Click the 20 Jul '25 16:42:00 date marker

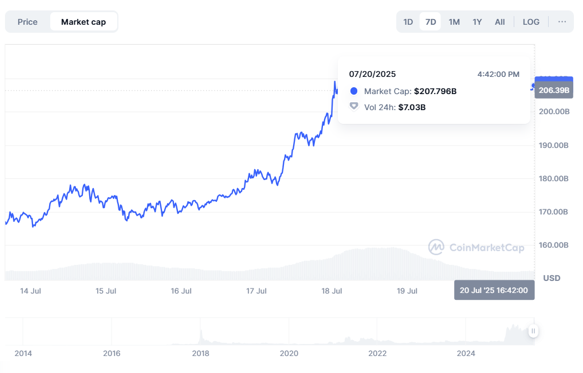click(494, 290)
